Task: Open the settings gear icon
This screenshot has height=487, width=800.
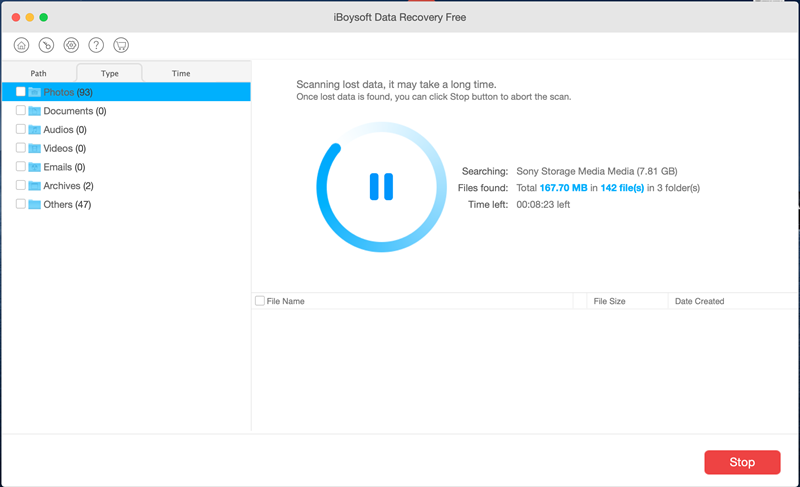Action: pyautogui.click(x=71, y=45)
